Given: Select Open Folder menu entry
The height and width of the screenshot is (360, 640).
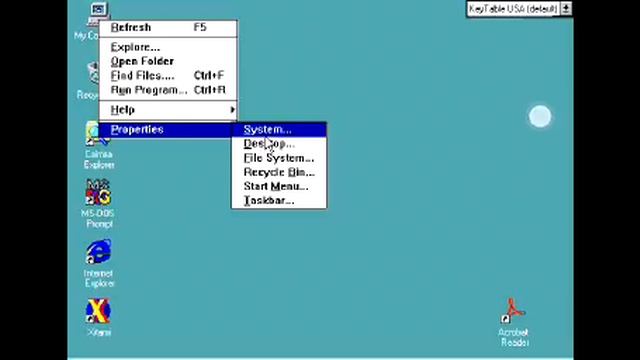Looking at the screenshot, I should click(x=168, y=61).
